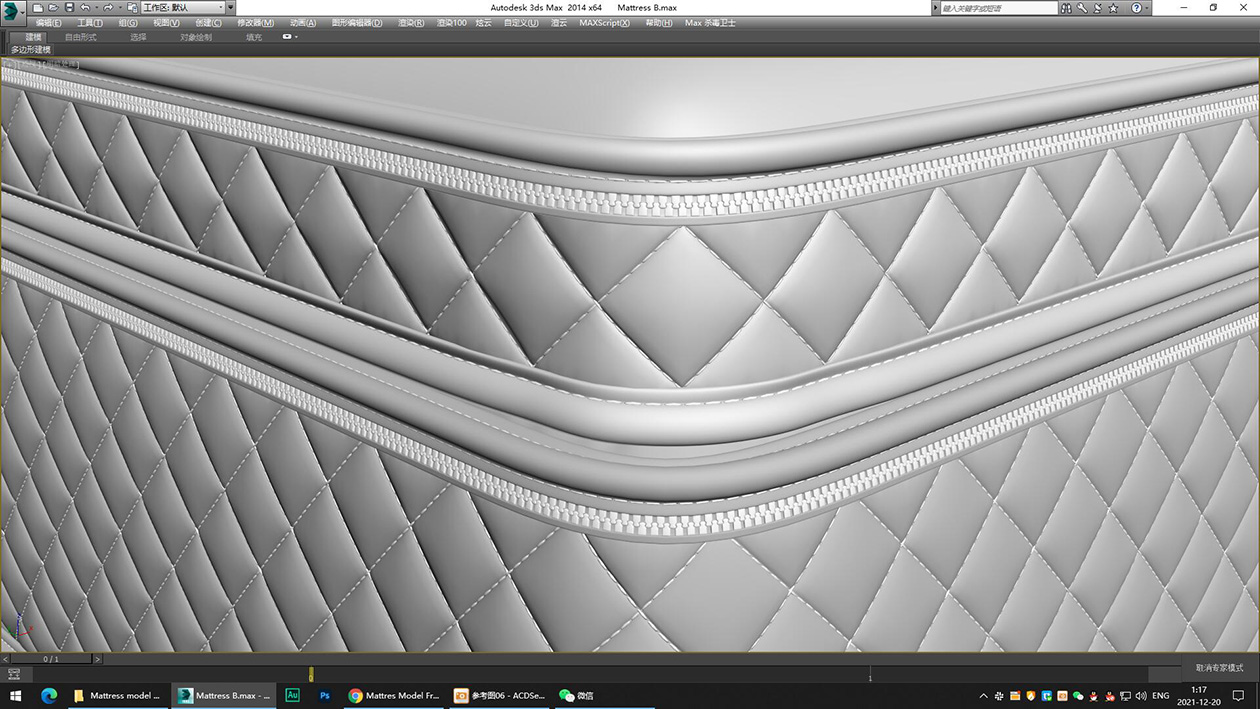1260x709 pixels.
Task: Open the Redo history dropdown arrow
Action: click(119, 8)
